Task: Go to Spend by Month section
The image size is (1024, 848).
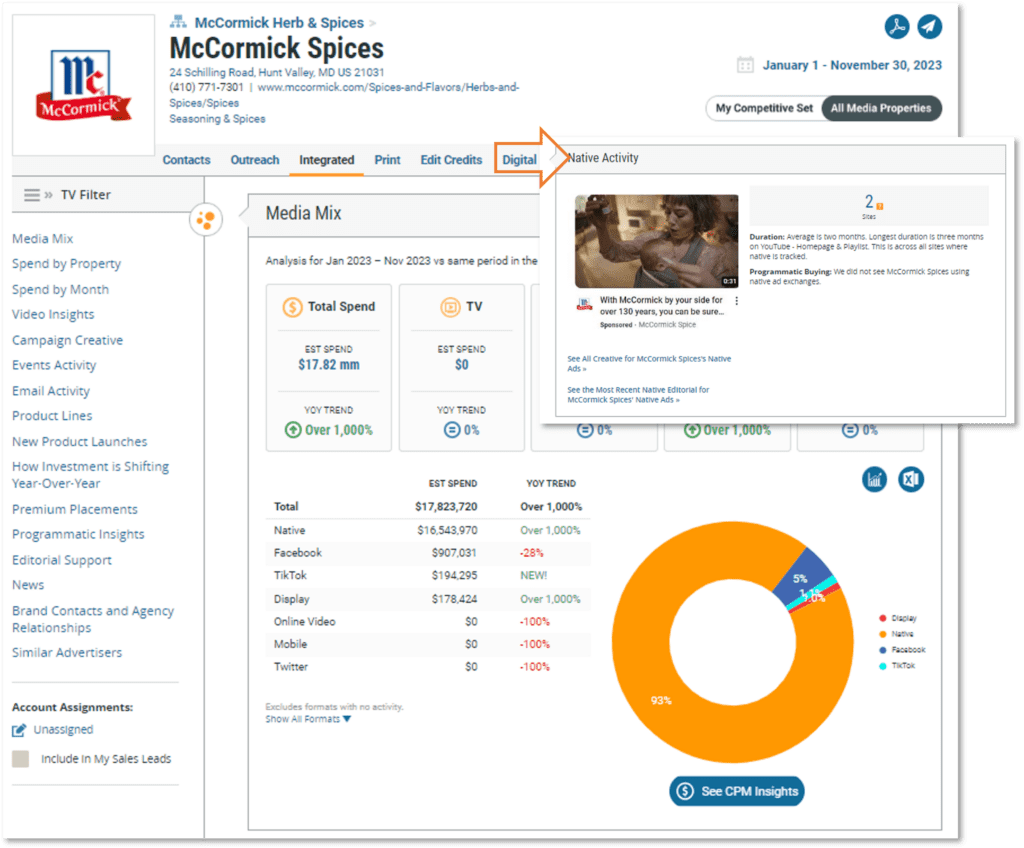Action: click(60, 289)
